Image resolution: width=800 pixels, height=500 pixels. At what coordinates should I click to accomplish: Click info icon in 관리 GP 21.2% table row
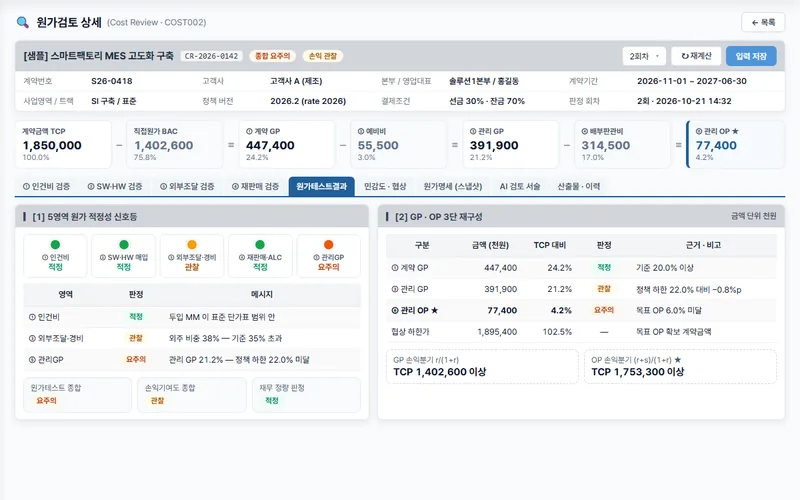[x=395, y=289]
